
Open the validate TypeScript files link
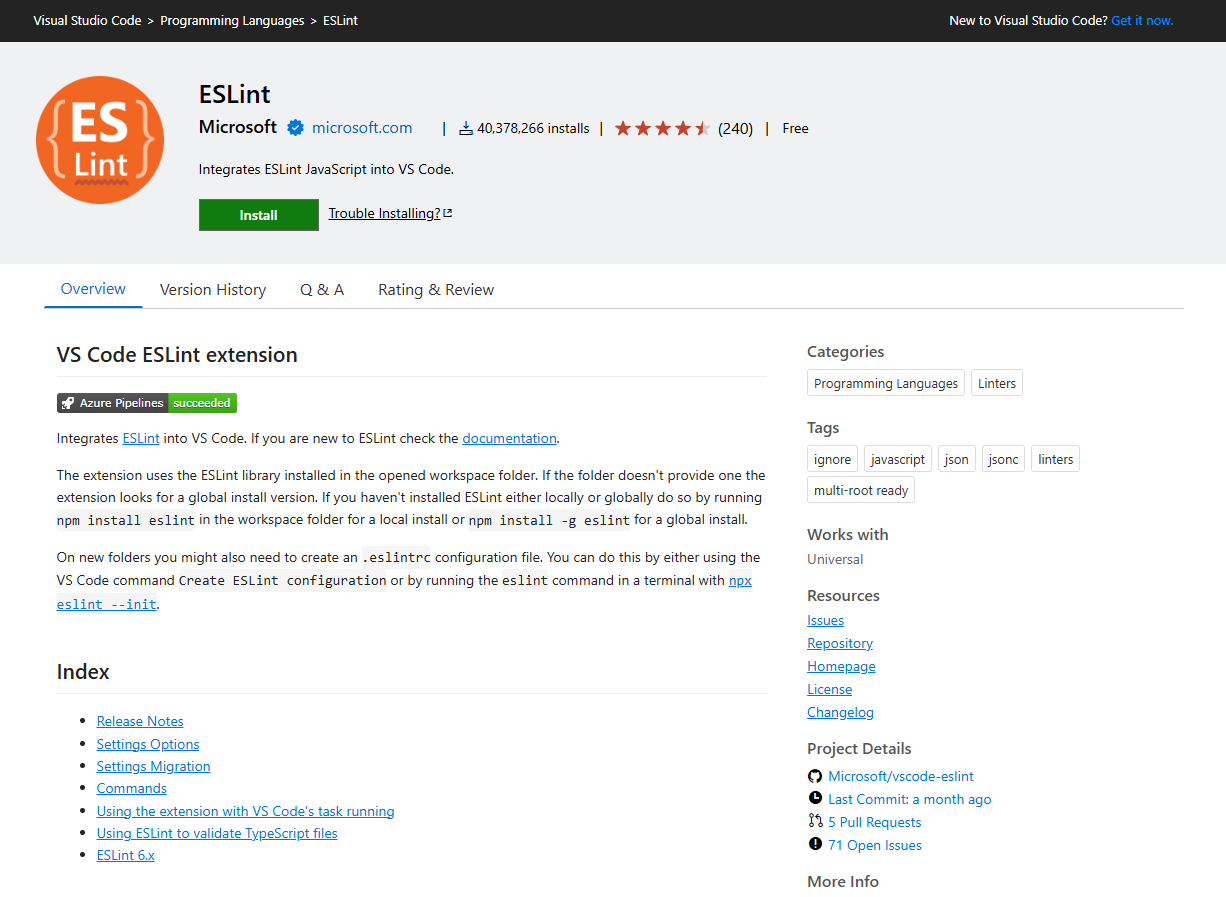coord(217,833)
